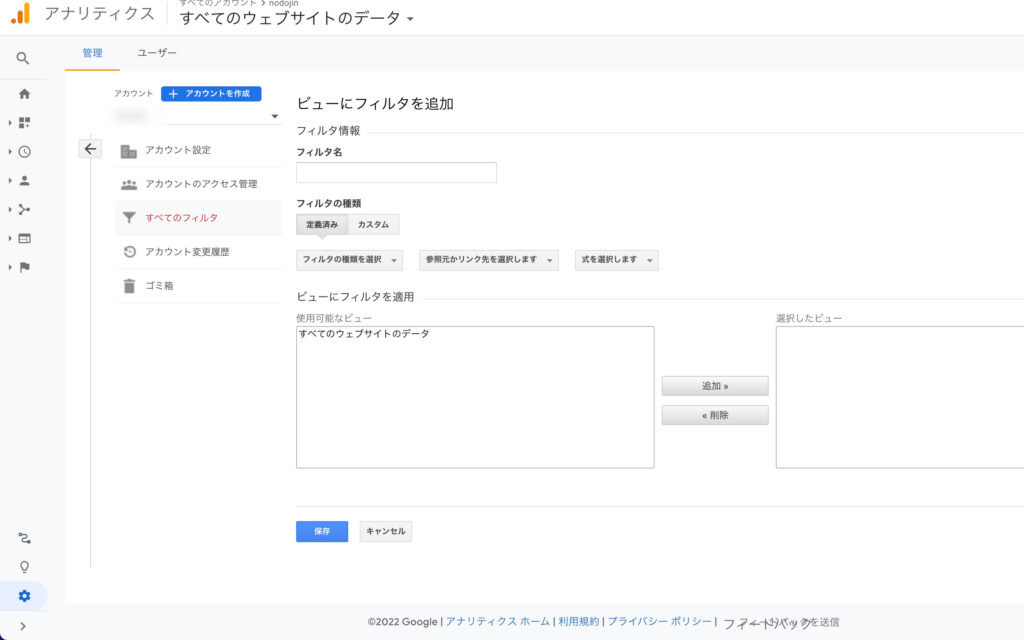
Task: Open the すべてのウェブサイトのデータ view selector
Action: tap(296, 18)
